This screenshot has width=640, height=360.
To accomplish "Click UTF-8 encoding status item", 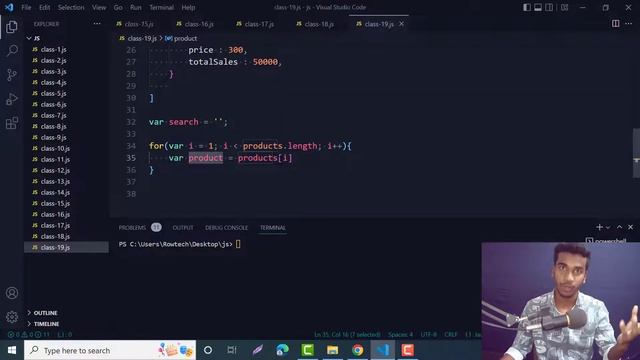I will pos(429,334).
